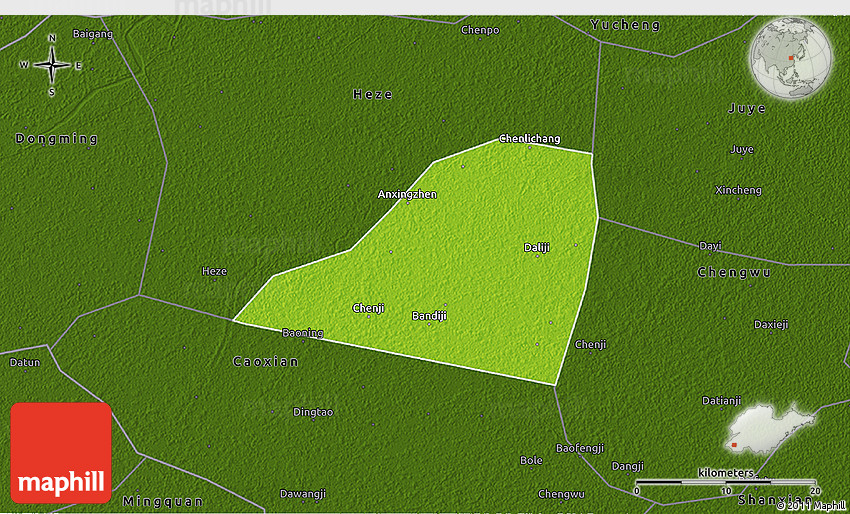
Task: Select the Baoning label on border
Action: point(302,333)
